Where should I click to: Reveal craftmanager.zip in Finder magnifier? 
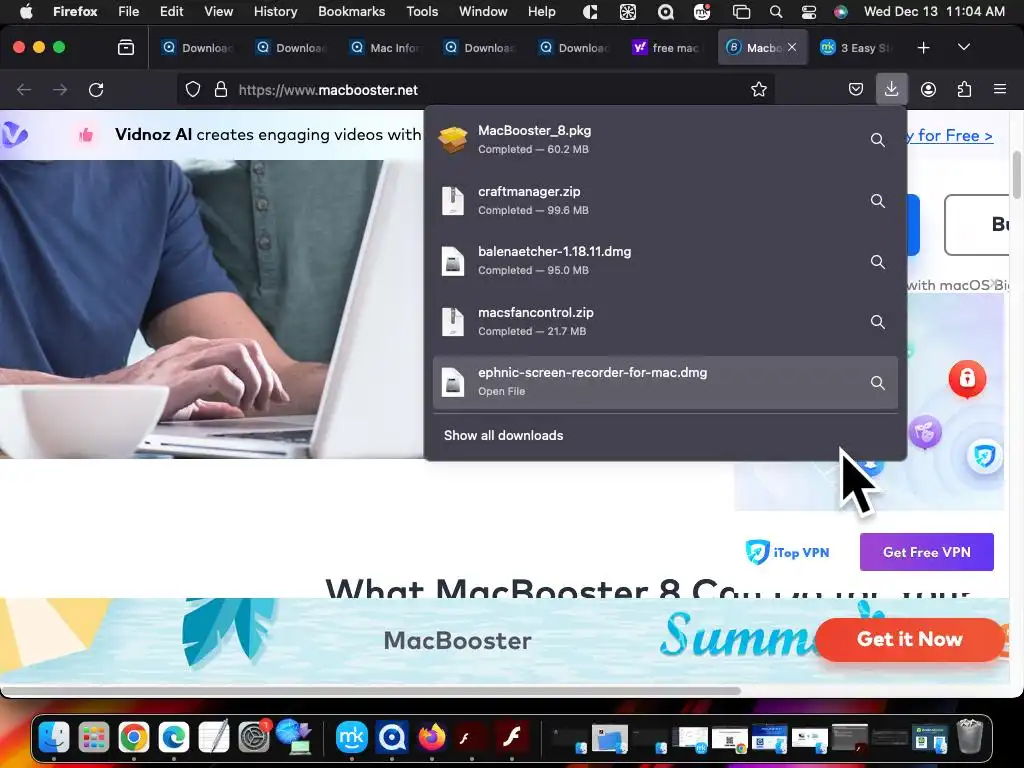pyautogui.click(x=878, y=200)
